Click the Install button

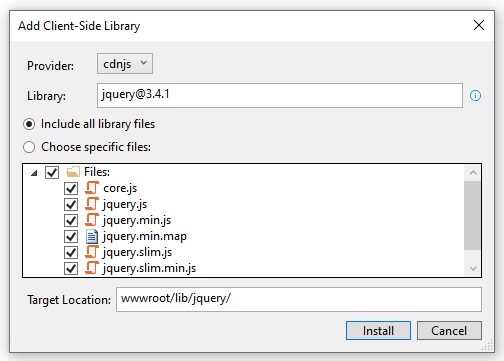pos(378,331)
